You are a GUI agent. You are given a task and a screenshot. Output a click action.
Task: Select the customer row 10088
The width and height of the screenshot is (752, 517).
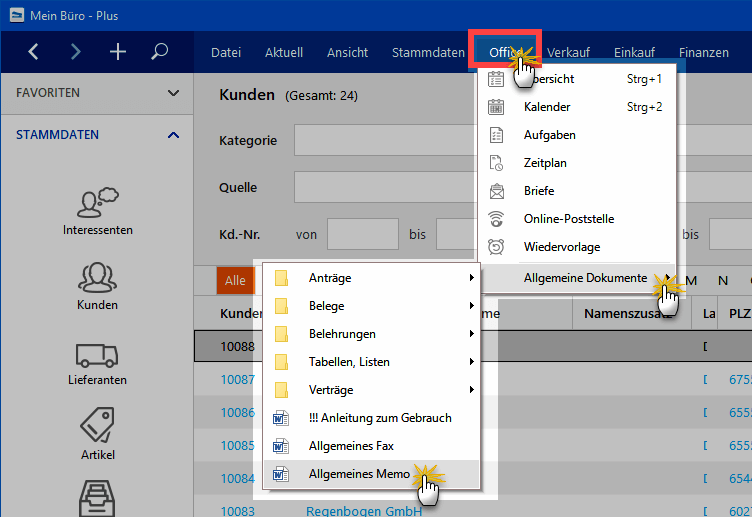(x=473, y=346)
